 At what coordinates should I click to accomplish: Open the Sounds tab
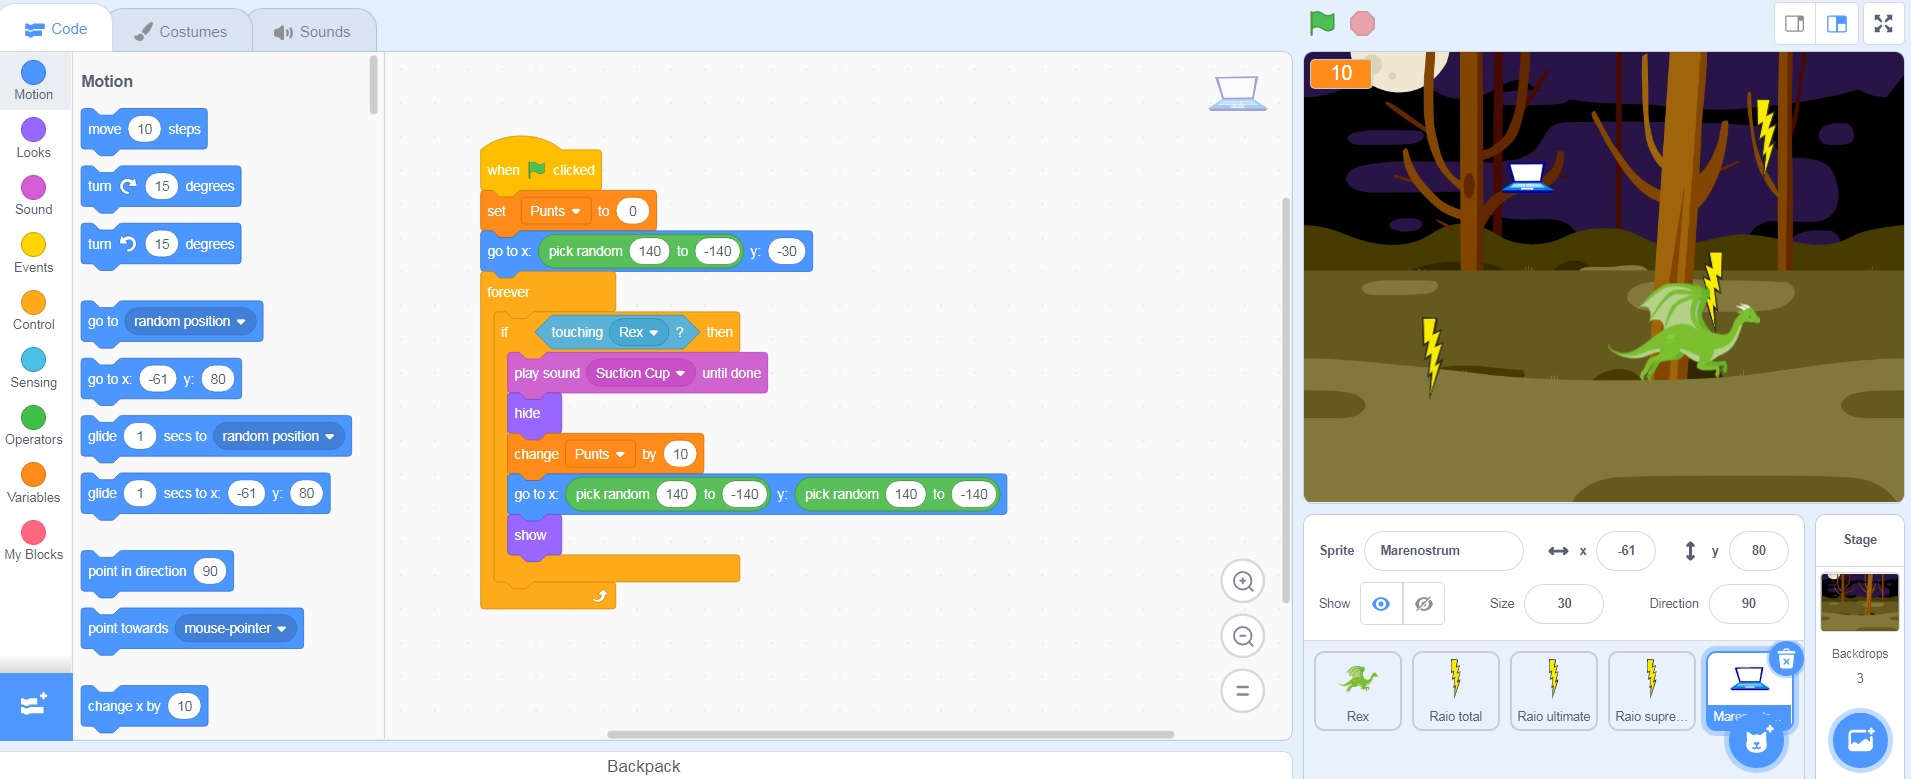(x=313, y=31)
